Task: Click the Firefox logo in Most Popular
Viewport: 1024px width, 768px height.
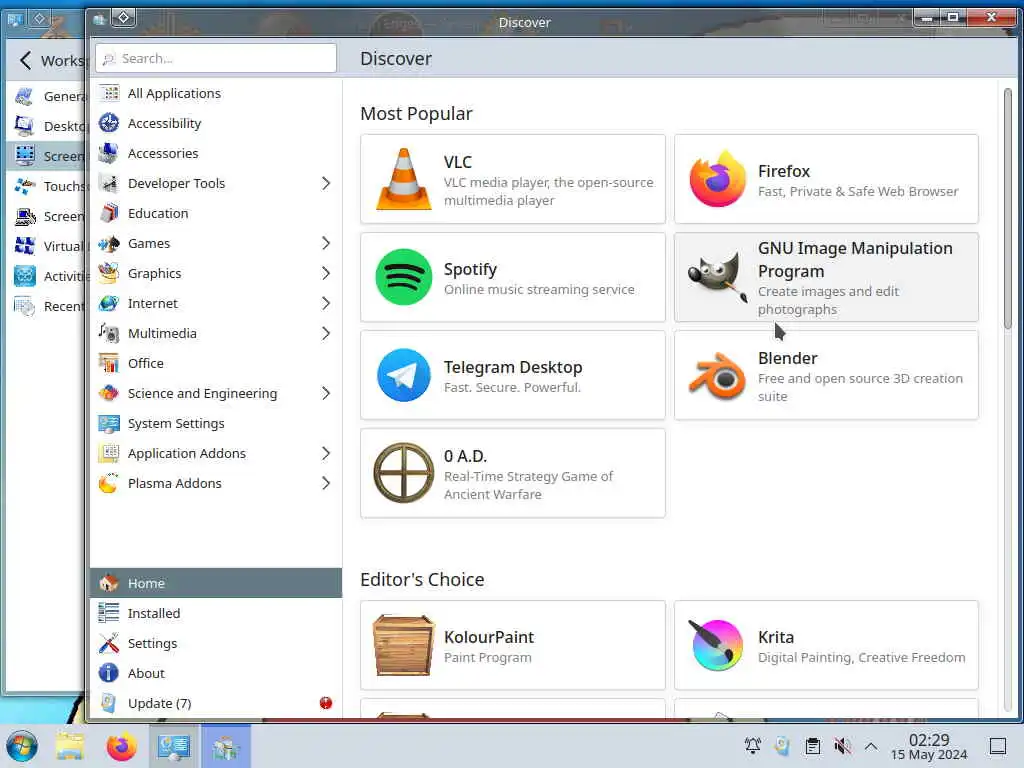Action: [x=717, y=179]
